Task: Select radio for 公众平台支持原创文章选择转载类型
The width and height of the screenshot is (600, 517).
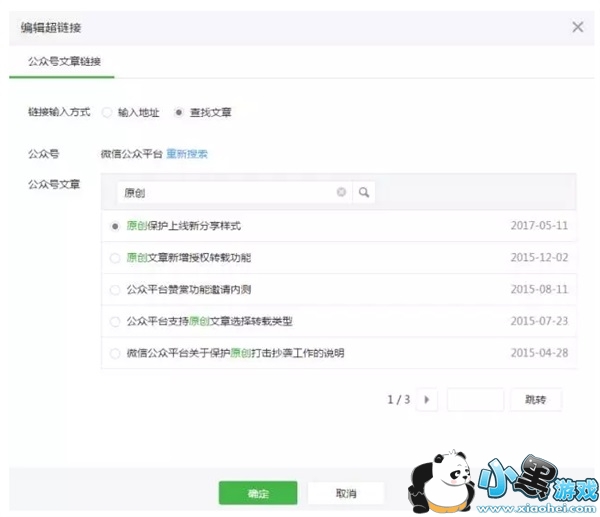Action: pyautogui.click(x=115, y=321)
